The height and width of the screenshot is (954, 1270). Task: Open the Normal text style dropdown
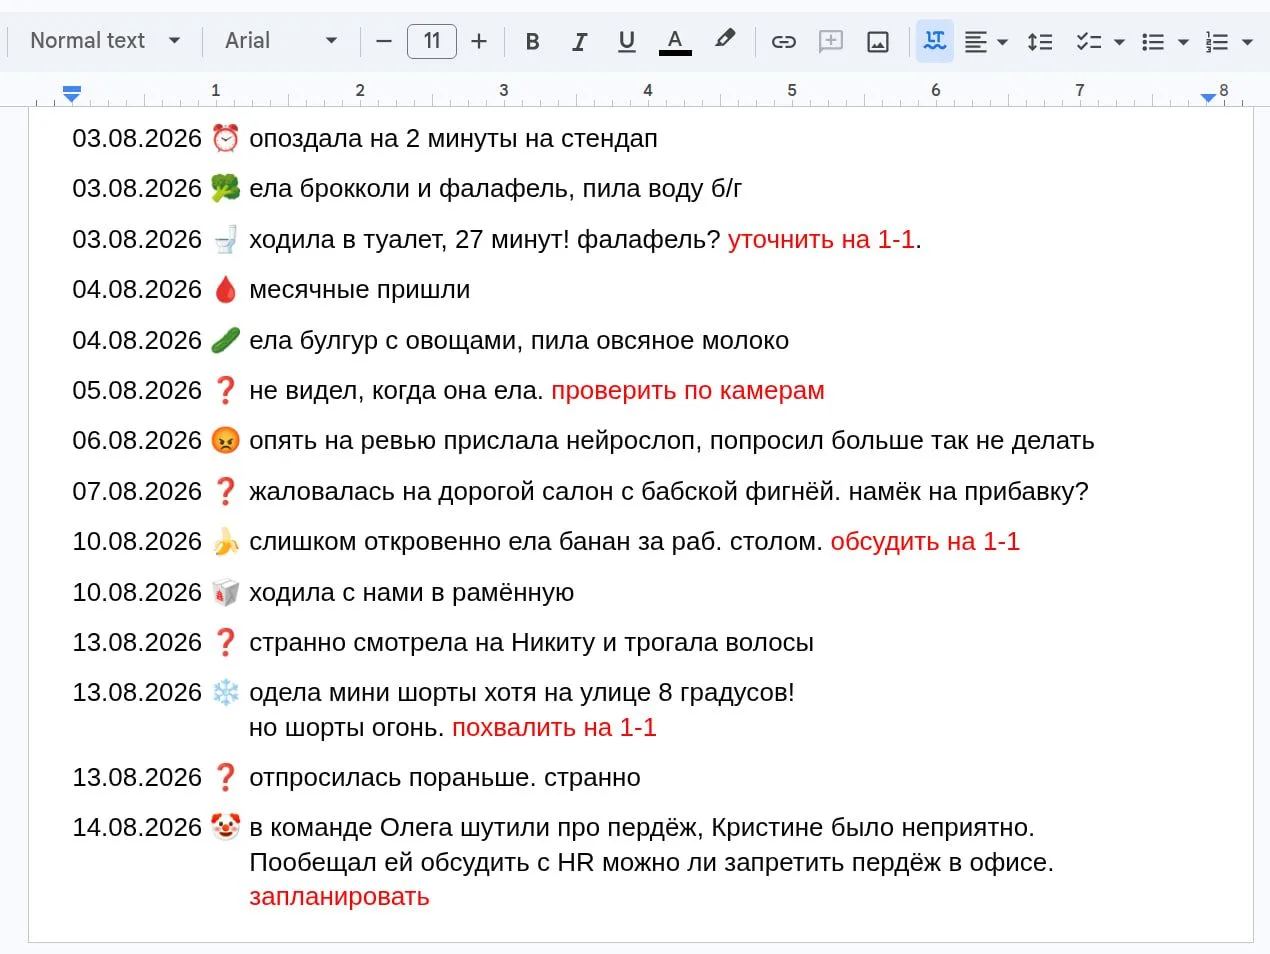(x=104, y=41)
